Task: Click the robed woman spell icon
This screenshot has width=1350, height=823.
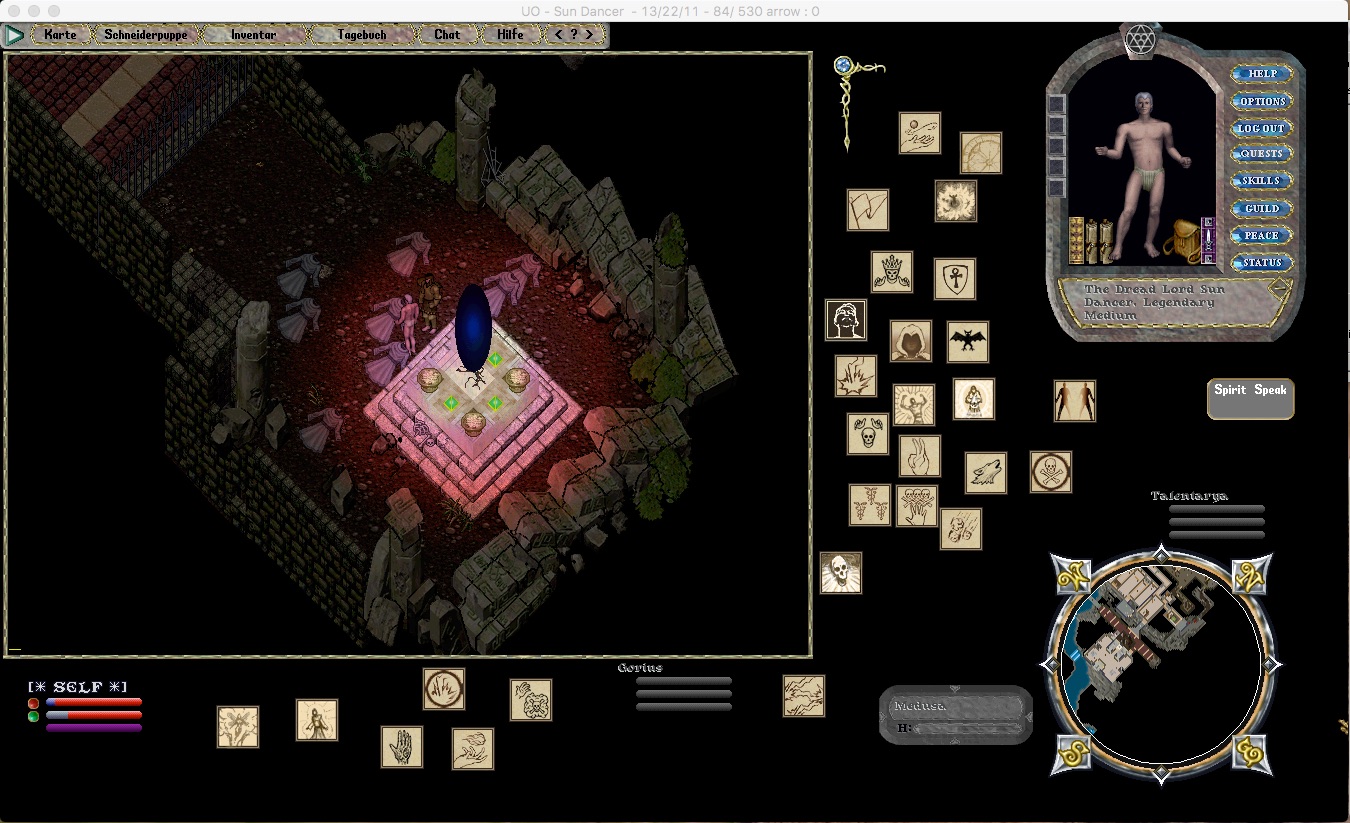Action: pos(317,720)
